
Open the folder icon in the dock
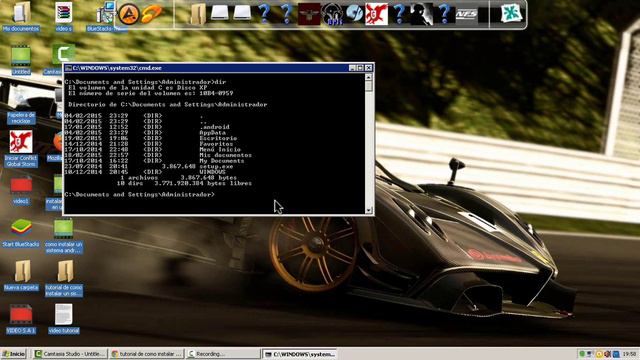click(198, 14)
